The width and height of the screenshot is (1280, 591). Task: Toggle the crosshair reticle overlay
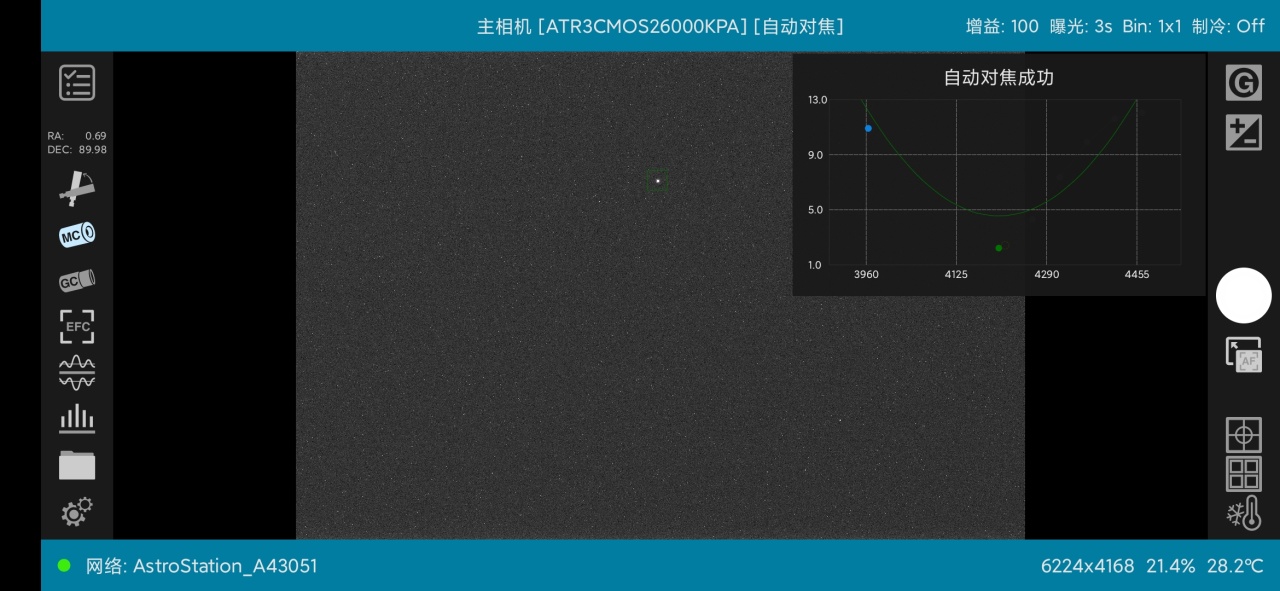click(1243, 435)
